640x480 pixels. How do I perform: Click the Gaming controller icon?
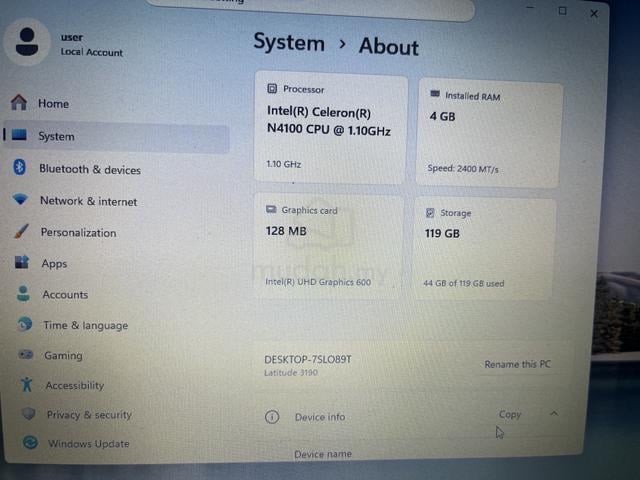point(26,354)
